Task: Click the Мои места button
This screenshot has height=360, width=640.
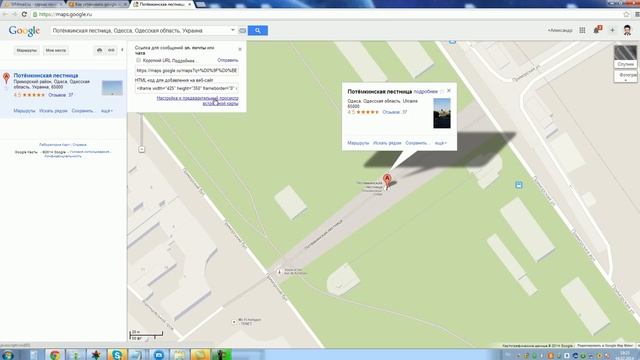Action: 56,50
